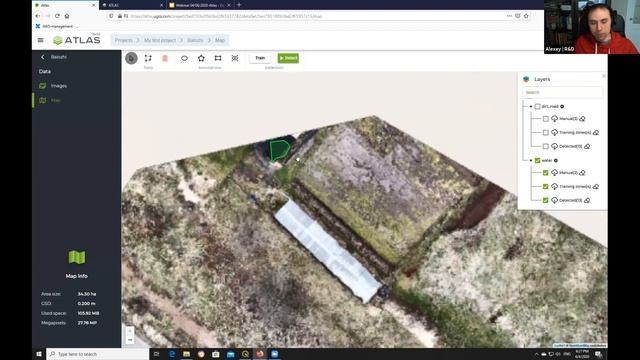Screen dimensions: 640x360
Task: Download water Manual layer via cloud icon
Action: (554, 173)
